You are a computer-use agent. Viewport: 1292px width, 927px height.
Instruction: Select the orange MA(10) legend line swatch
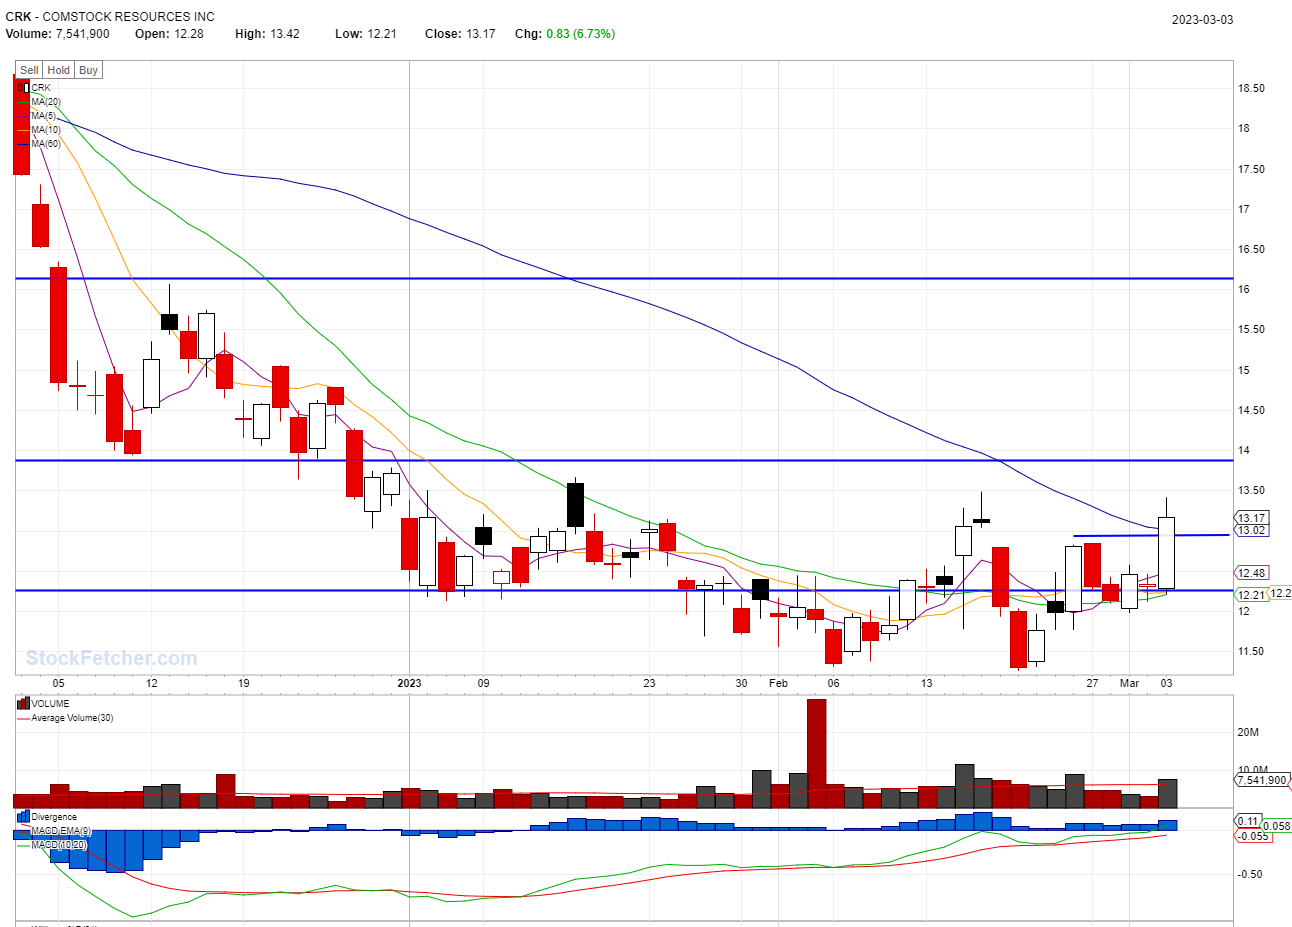tap(24, 130)
